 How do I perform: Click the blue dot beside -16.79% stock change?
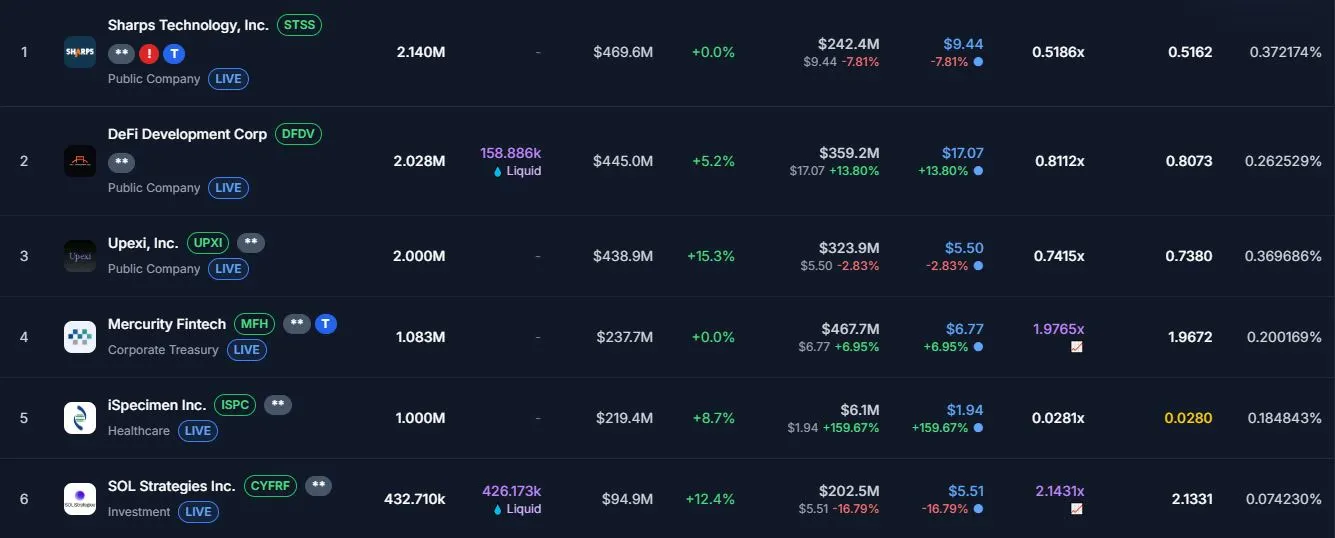coord(978,509)
